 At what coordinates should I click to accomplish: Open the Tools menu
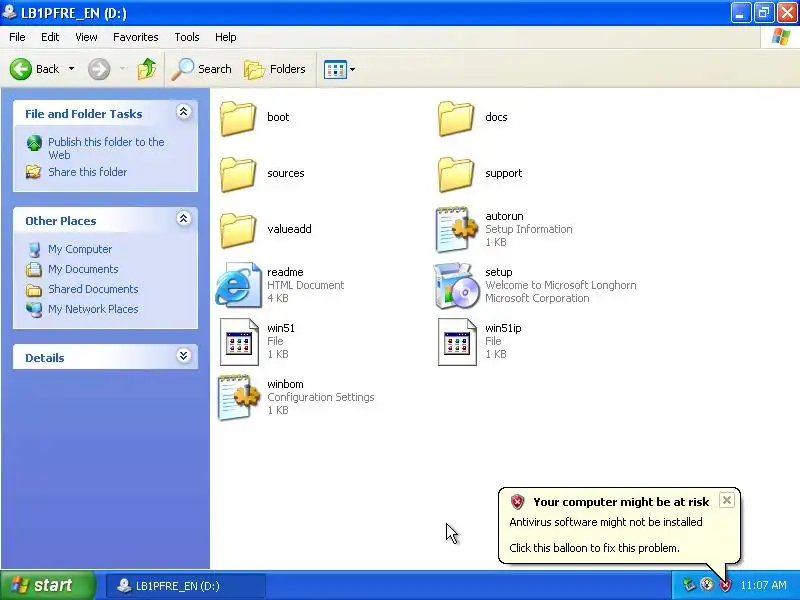(x=187, y=37)
